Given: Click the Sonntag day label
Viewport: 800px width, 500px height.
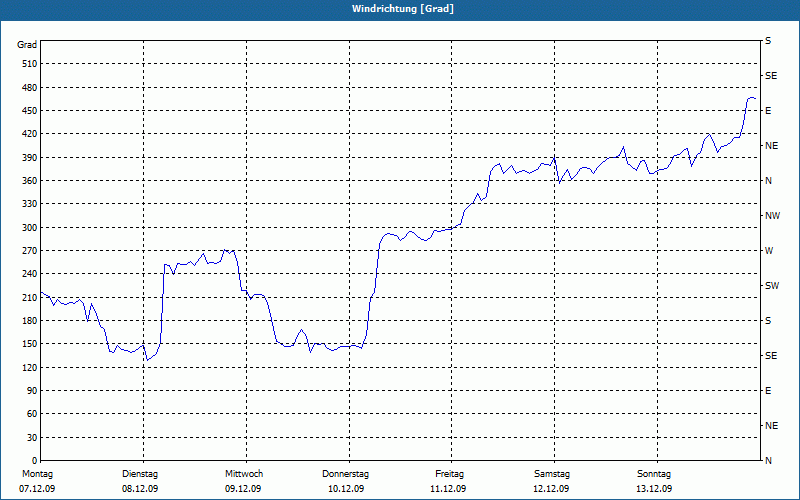Looking at the screenshot, I should (x=654, y=474).
